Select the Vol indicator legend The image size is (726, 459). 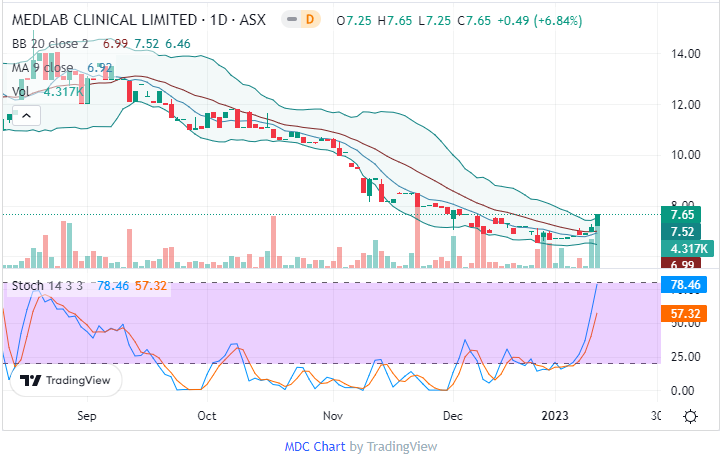pyautogui.click(x=22, y=91)
